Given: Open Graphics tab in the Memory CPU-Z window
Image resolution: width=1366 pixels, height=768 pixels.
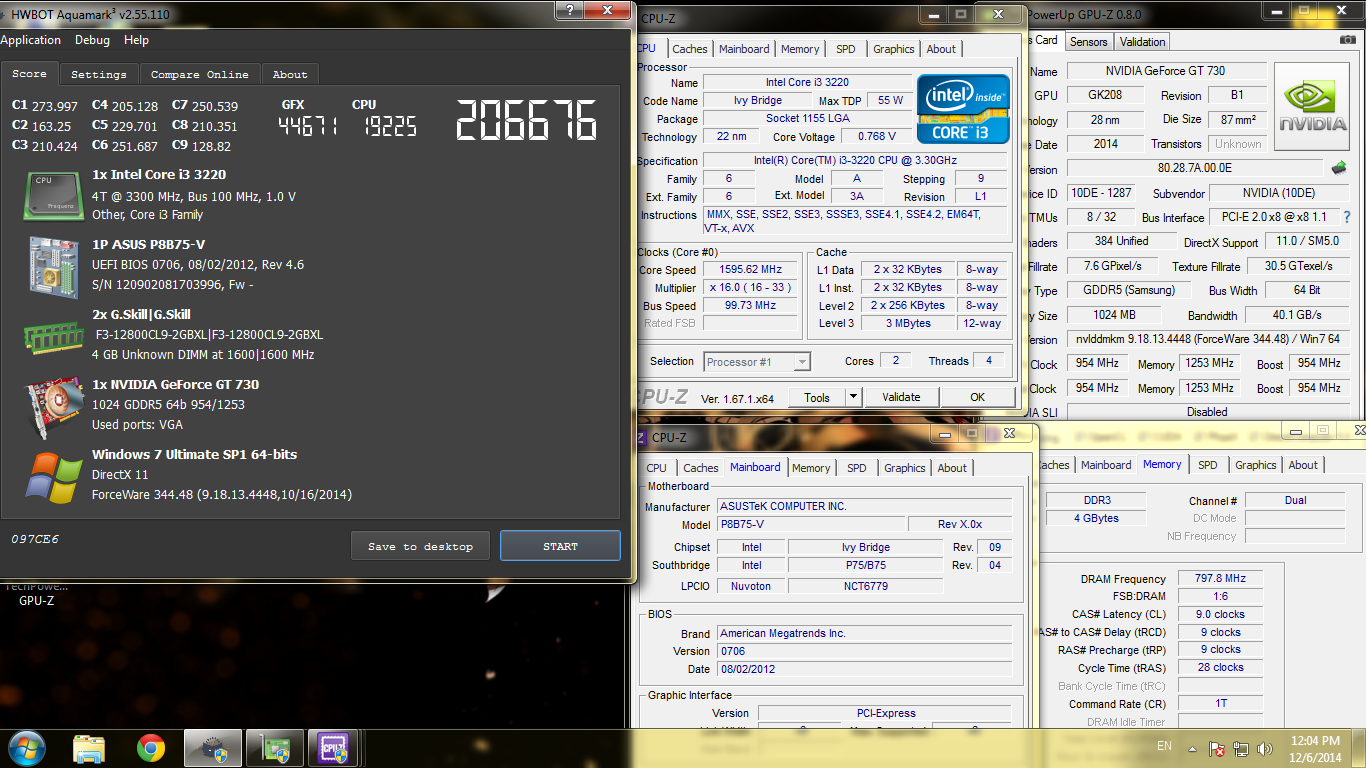Looking at the screenshot, I should point(1256,465).
